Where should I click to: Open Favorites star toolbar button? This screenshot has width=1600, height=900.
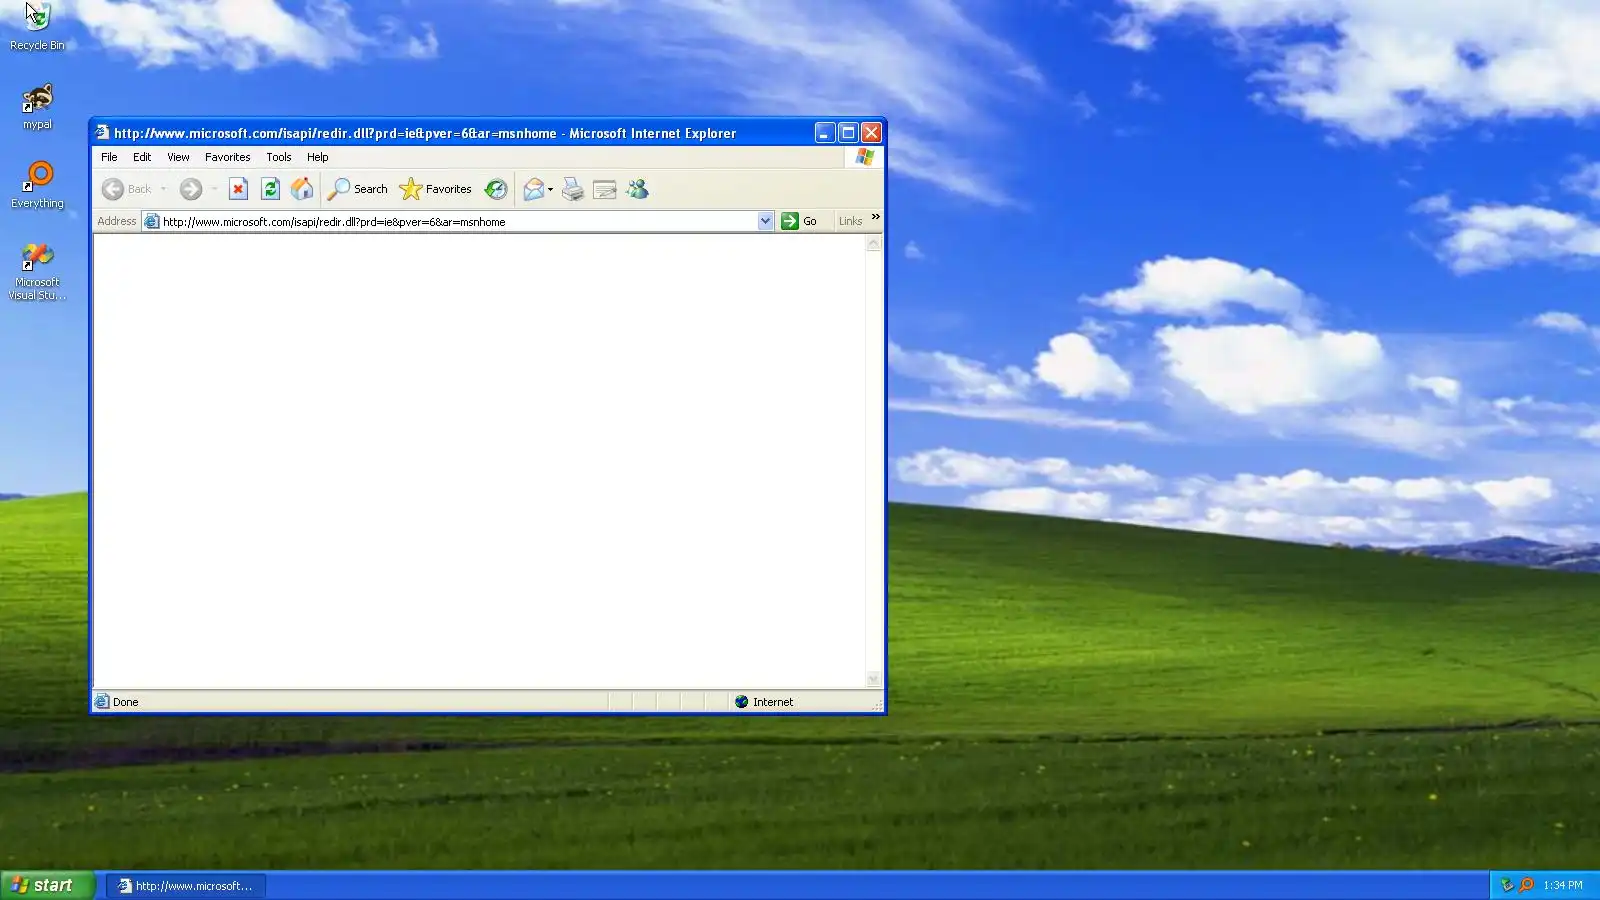pyautogui.click(x=435, y=189)
